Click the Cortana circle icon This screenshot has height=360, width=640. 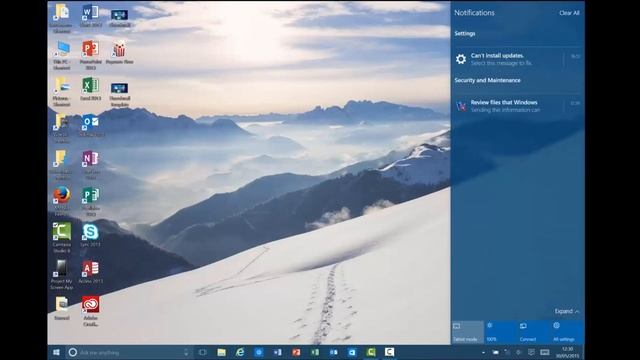click(73, 352)
